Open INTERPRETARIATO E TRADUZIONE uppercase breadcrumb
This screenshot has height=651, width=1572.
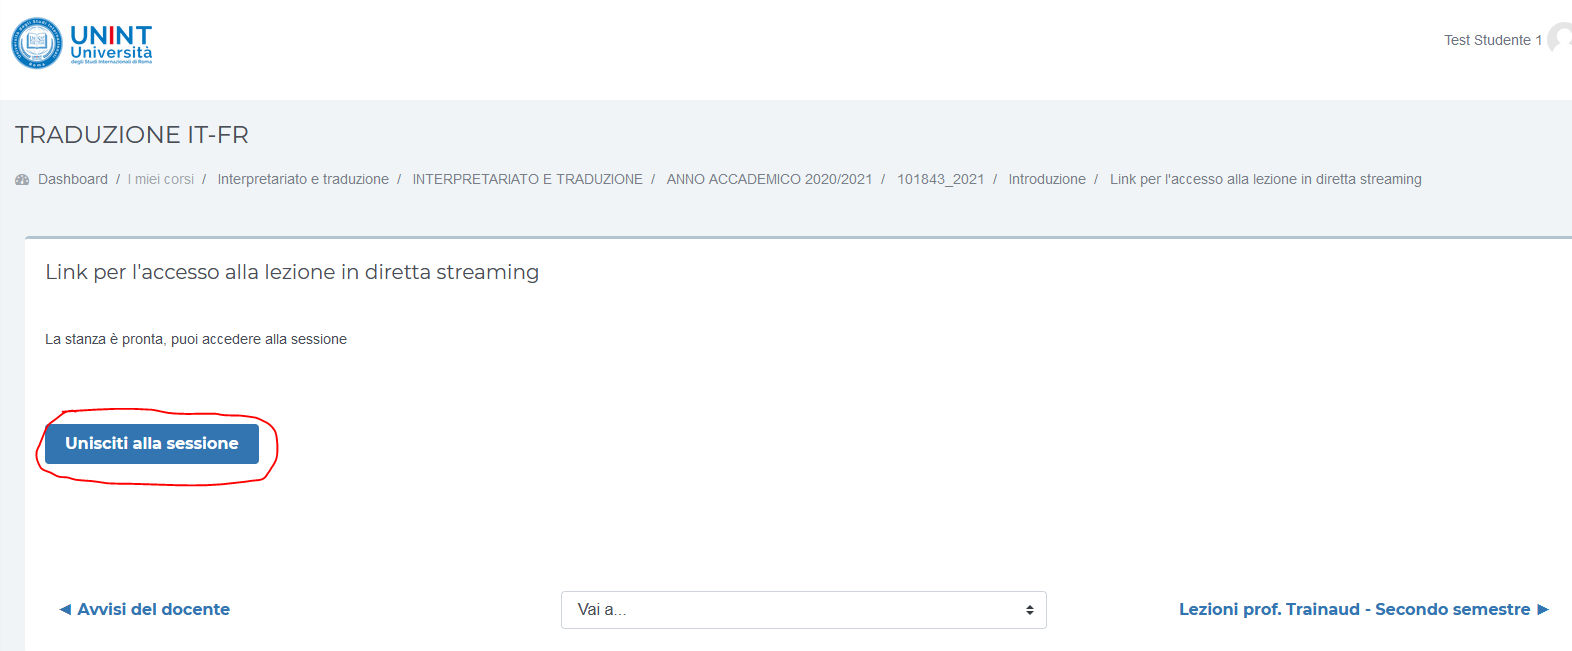[x=528, y=179]
